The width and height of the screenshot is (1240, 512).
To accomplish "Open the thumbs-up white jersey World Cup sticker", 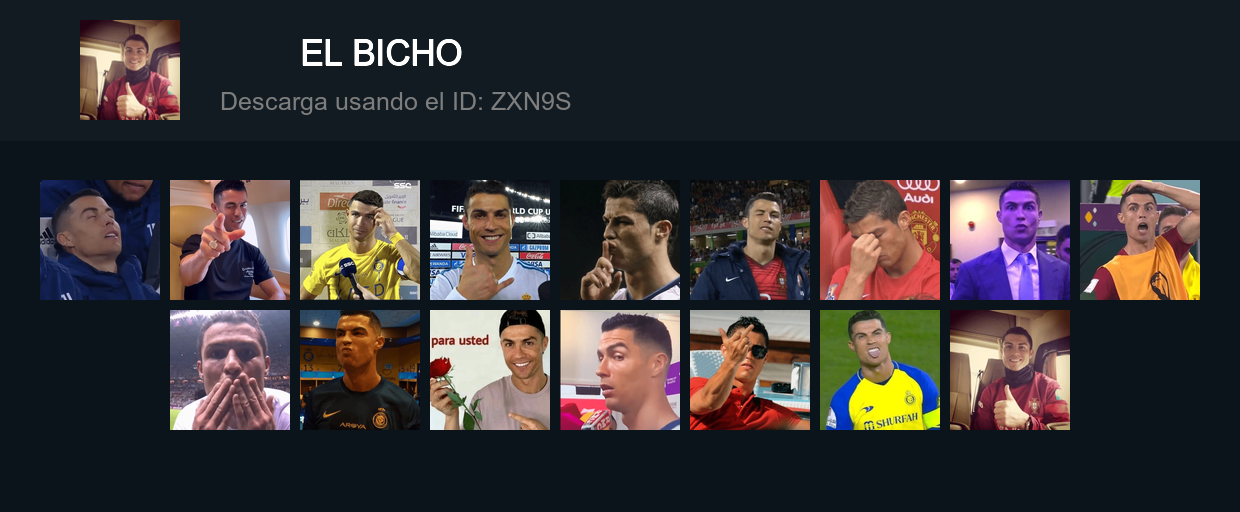I will coord(490,240).
